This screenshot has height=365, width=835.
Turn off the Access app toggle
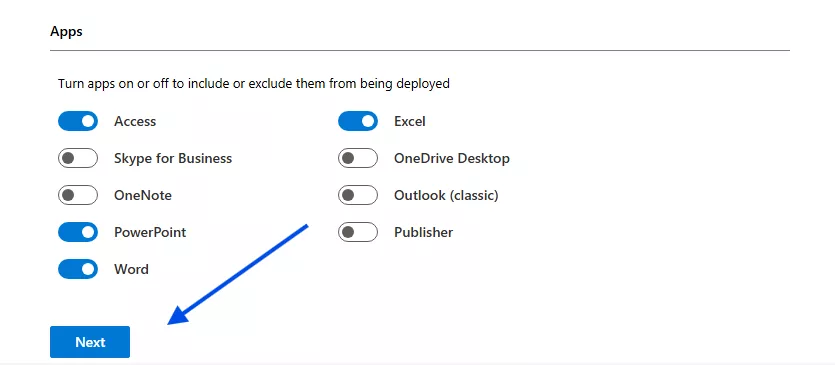[x=78, y=121]
